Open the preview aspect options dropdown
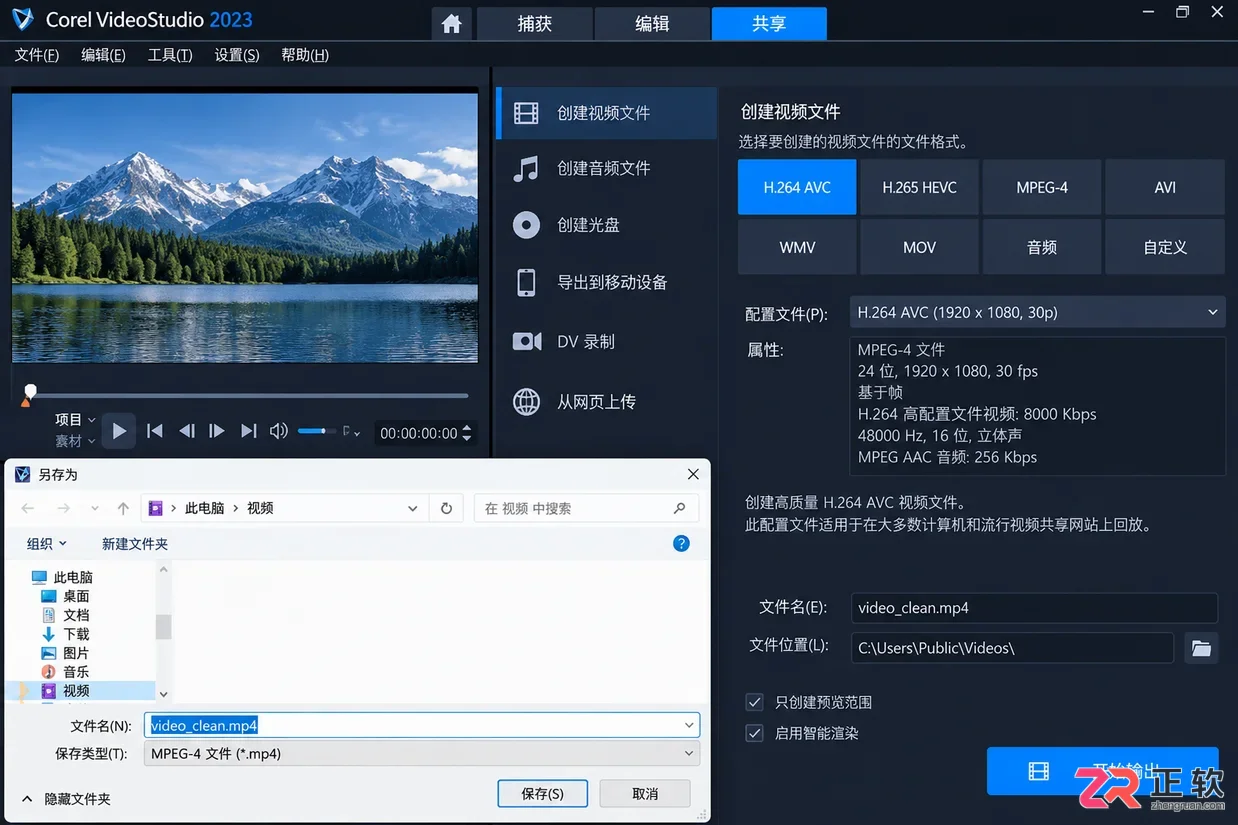 (351, 432)
